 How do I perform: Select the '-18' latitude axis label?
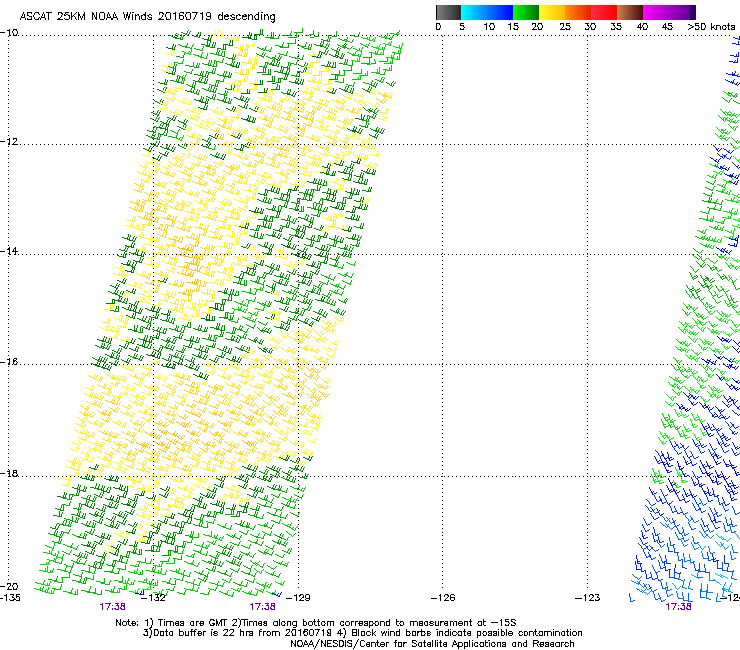click(9, 473)
